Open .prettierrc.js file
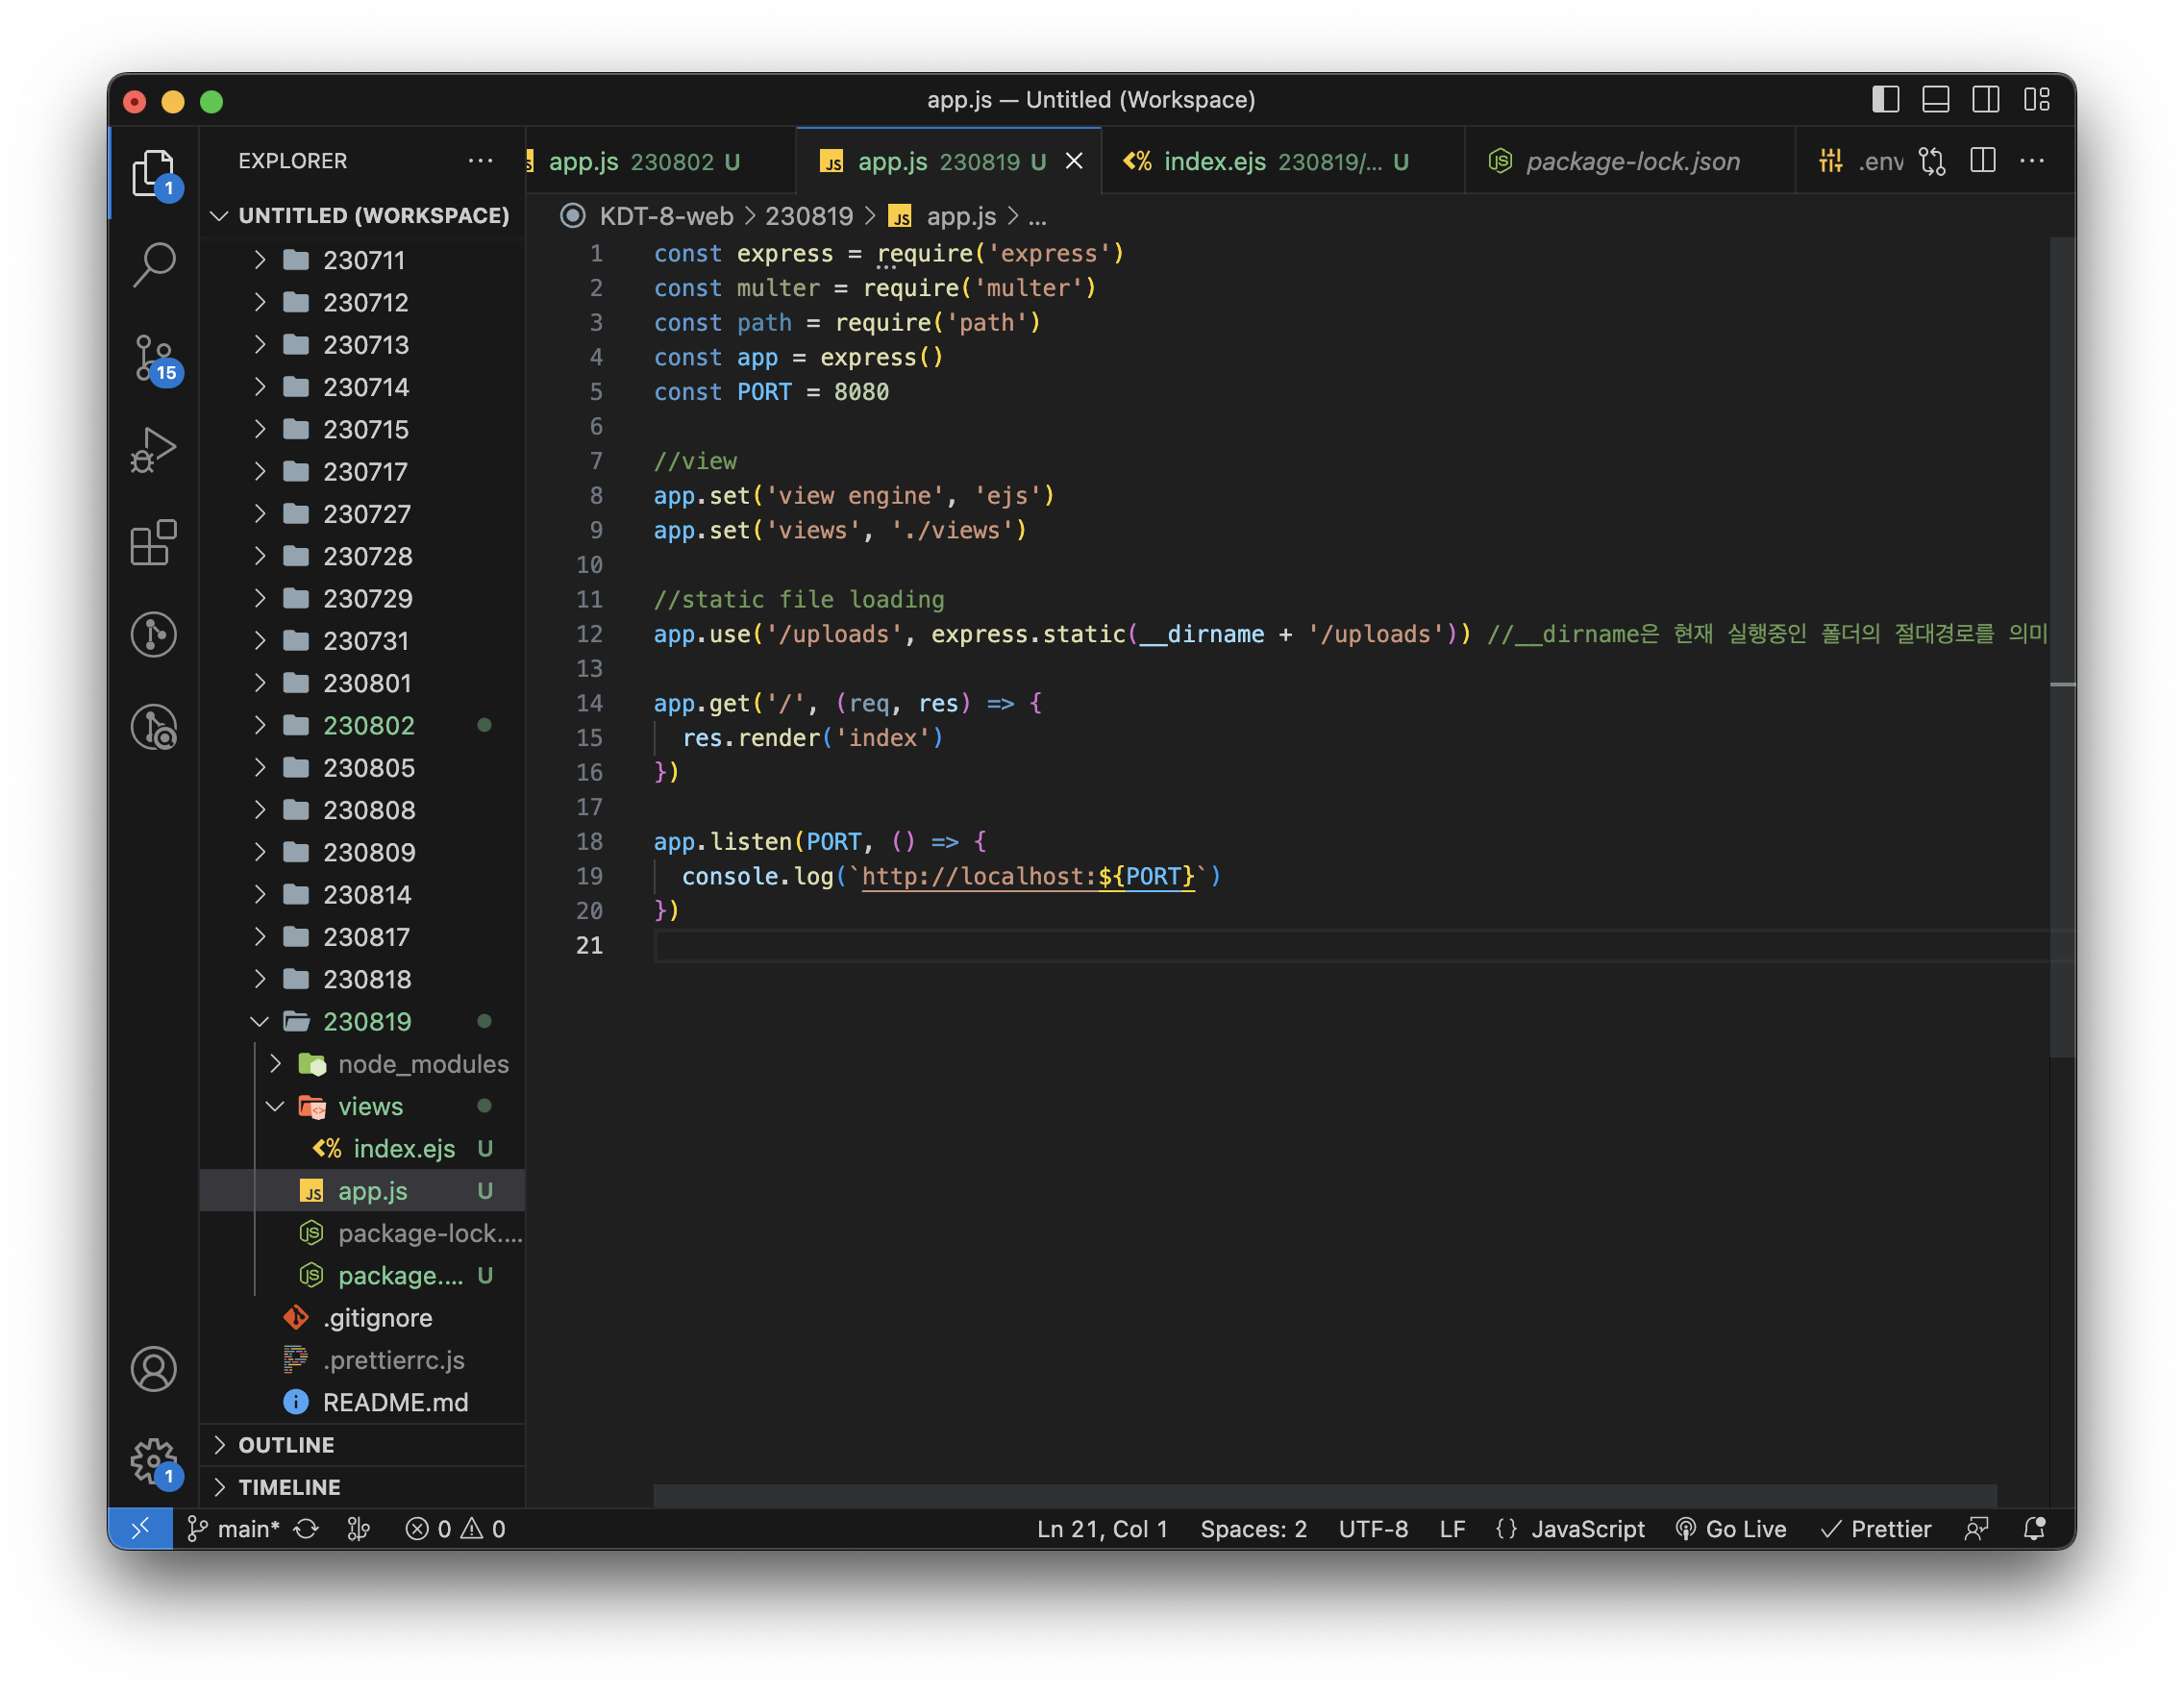This screenshot has height=1692, width=2184. [x=362, y=1360]
